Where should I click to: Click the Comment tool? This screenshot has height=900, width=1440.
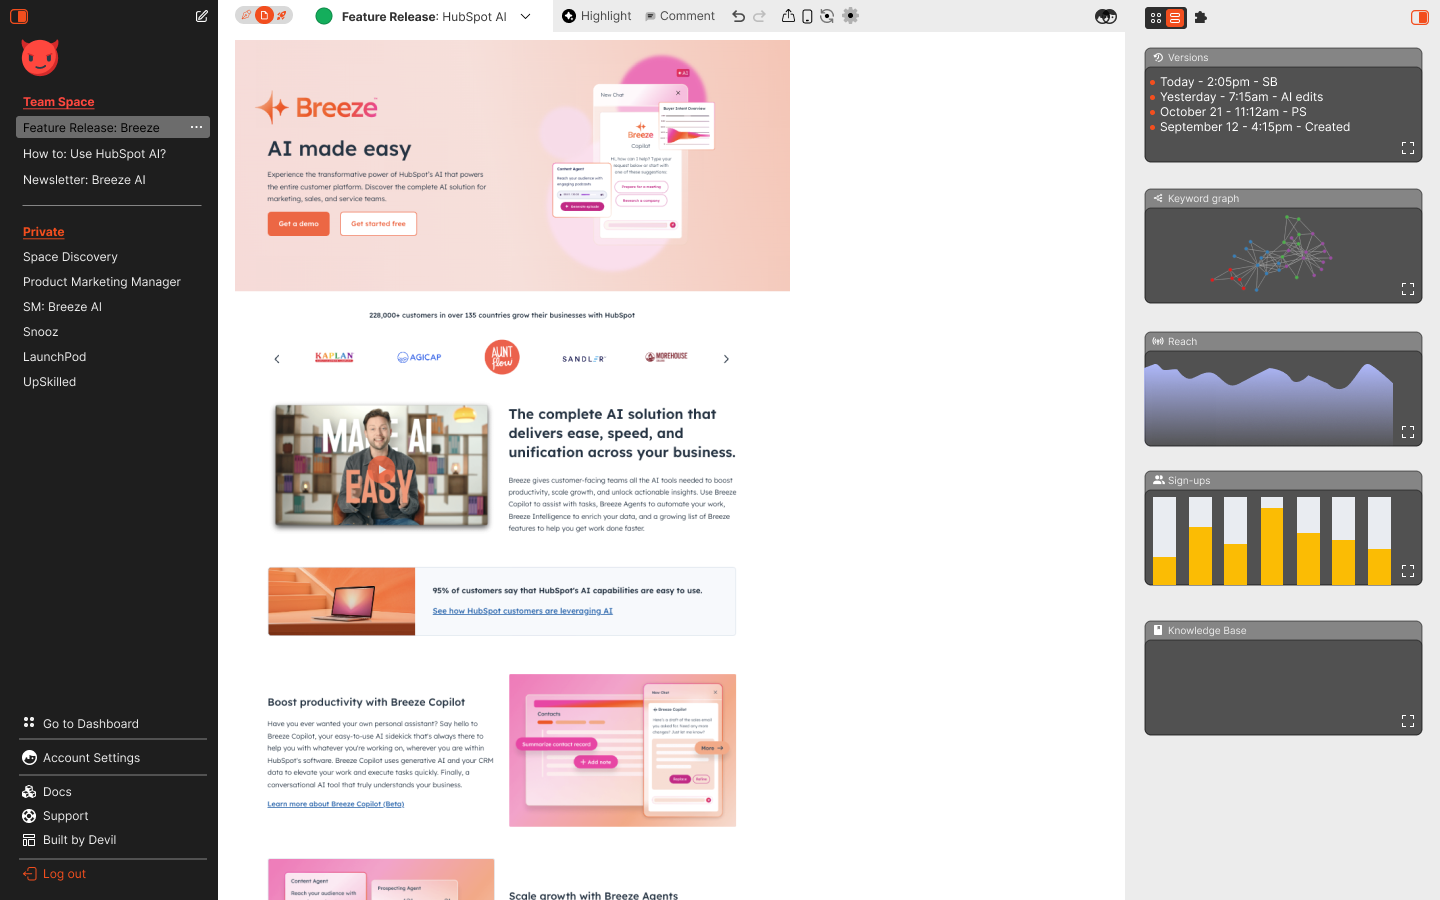(680, 16)
